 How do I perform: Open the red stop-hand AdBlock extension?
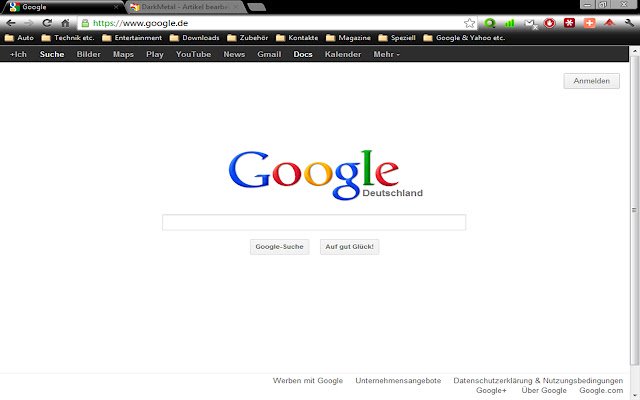tap(549, 23)
